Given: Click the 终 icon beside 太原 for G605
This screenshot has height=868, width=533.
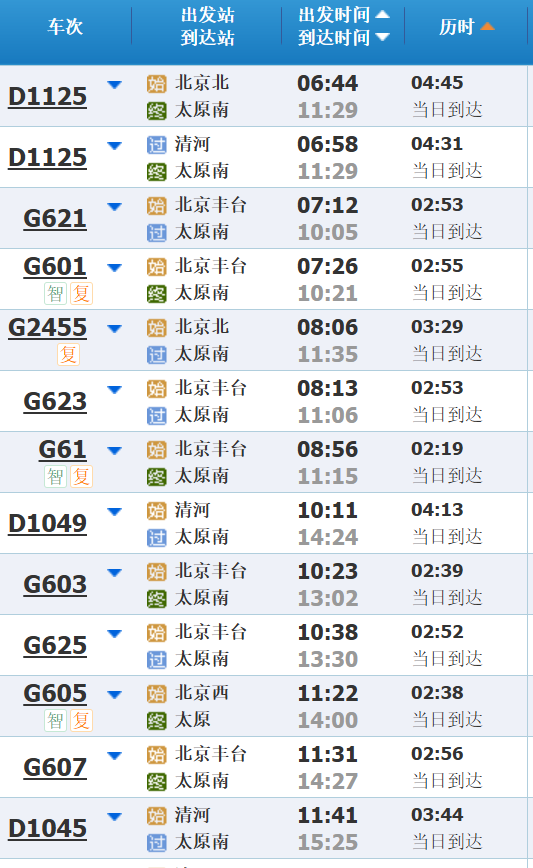Looking at the screenshot, I should tap(157, 721).
